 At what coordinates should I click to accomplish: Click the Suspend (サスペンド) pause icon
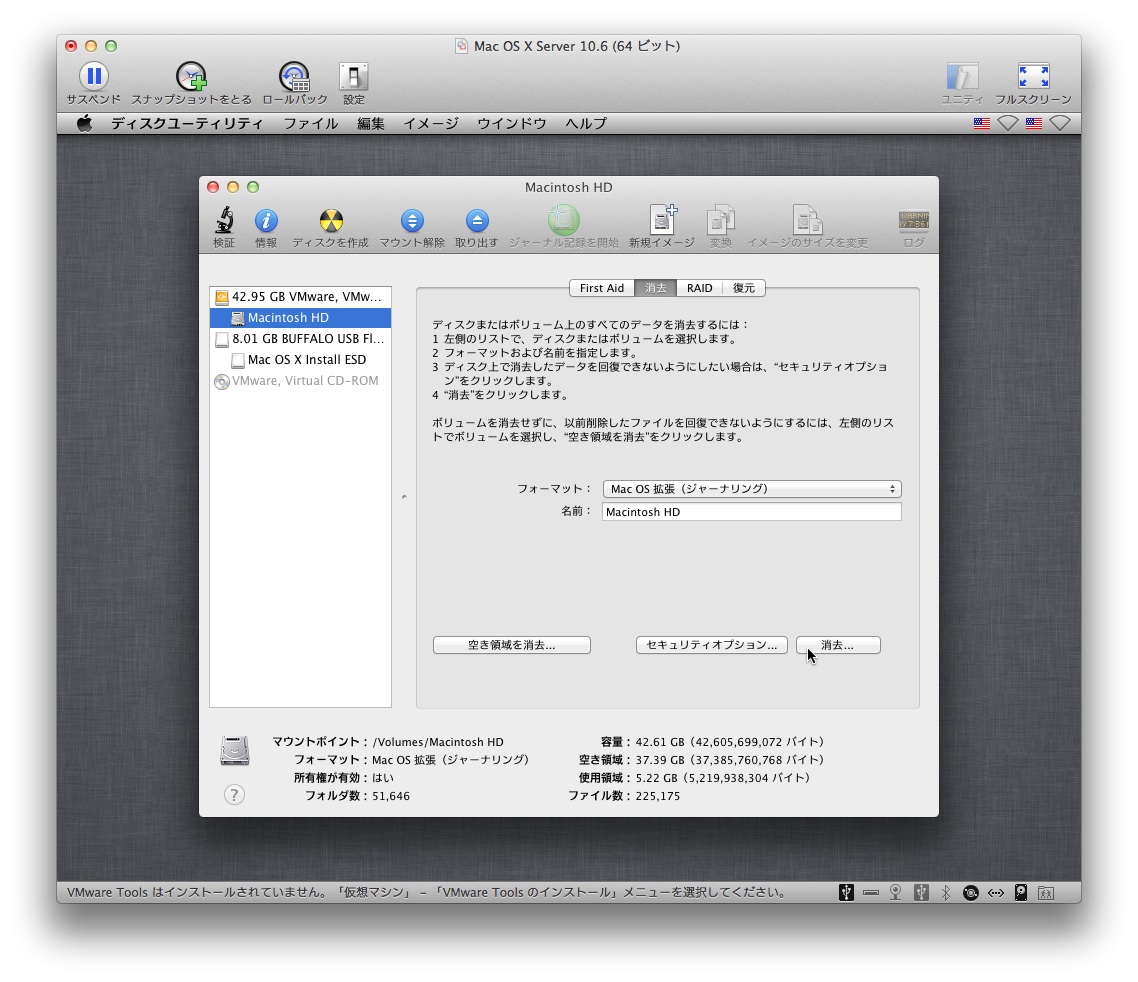(93, 76)
